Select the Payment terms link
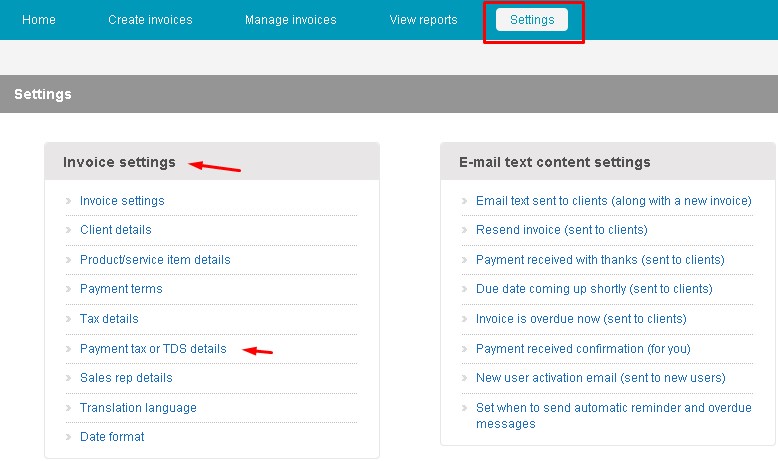 click(x=121, y=289)
